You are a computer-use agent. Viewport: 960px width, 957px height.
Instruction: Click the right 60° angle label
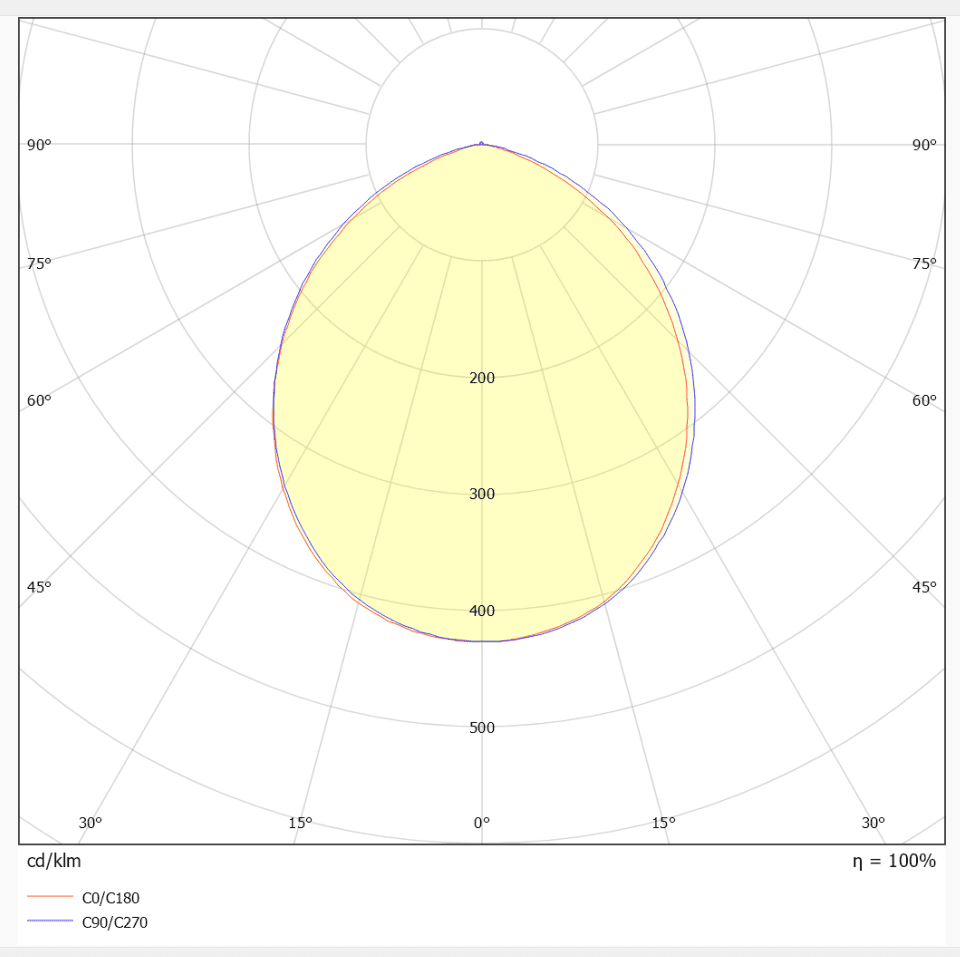pyautogui.click(x=924, y=401)
